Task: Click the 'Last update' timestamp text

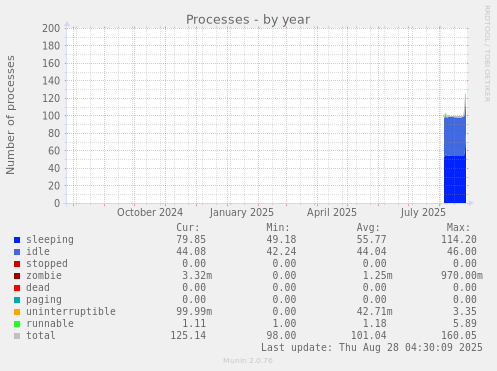Action: coord(372,348)
